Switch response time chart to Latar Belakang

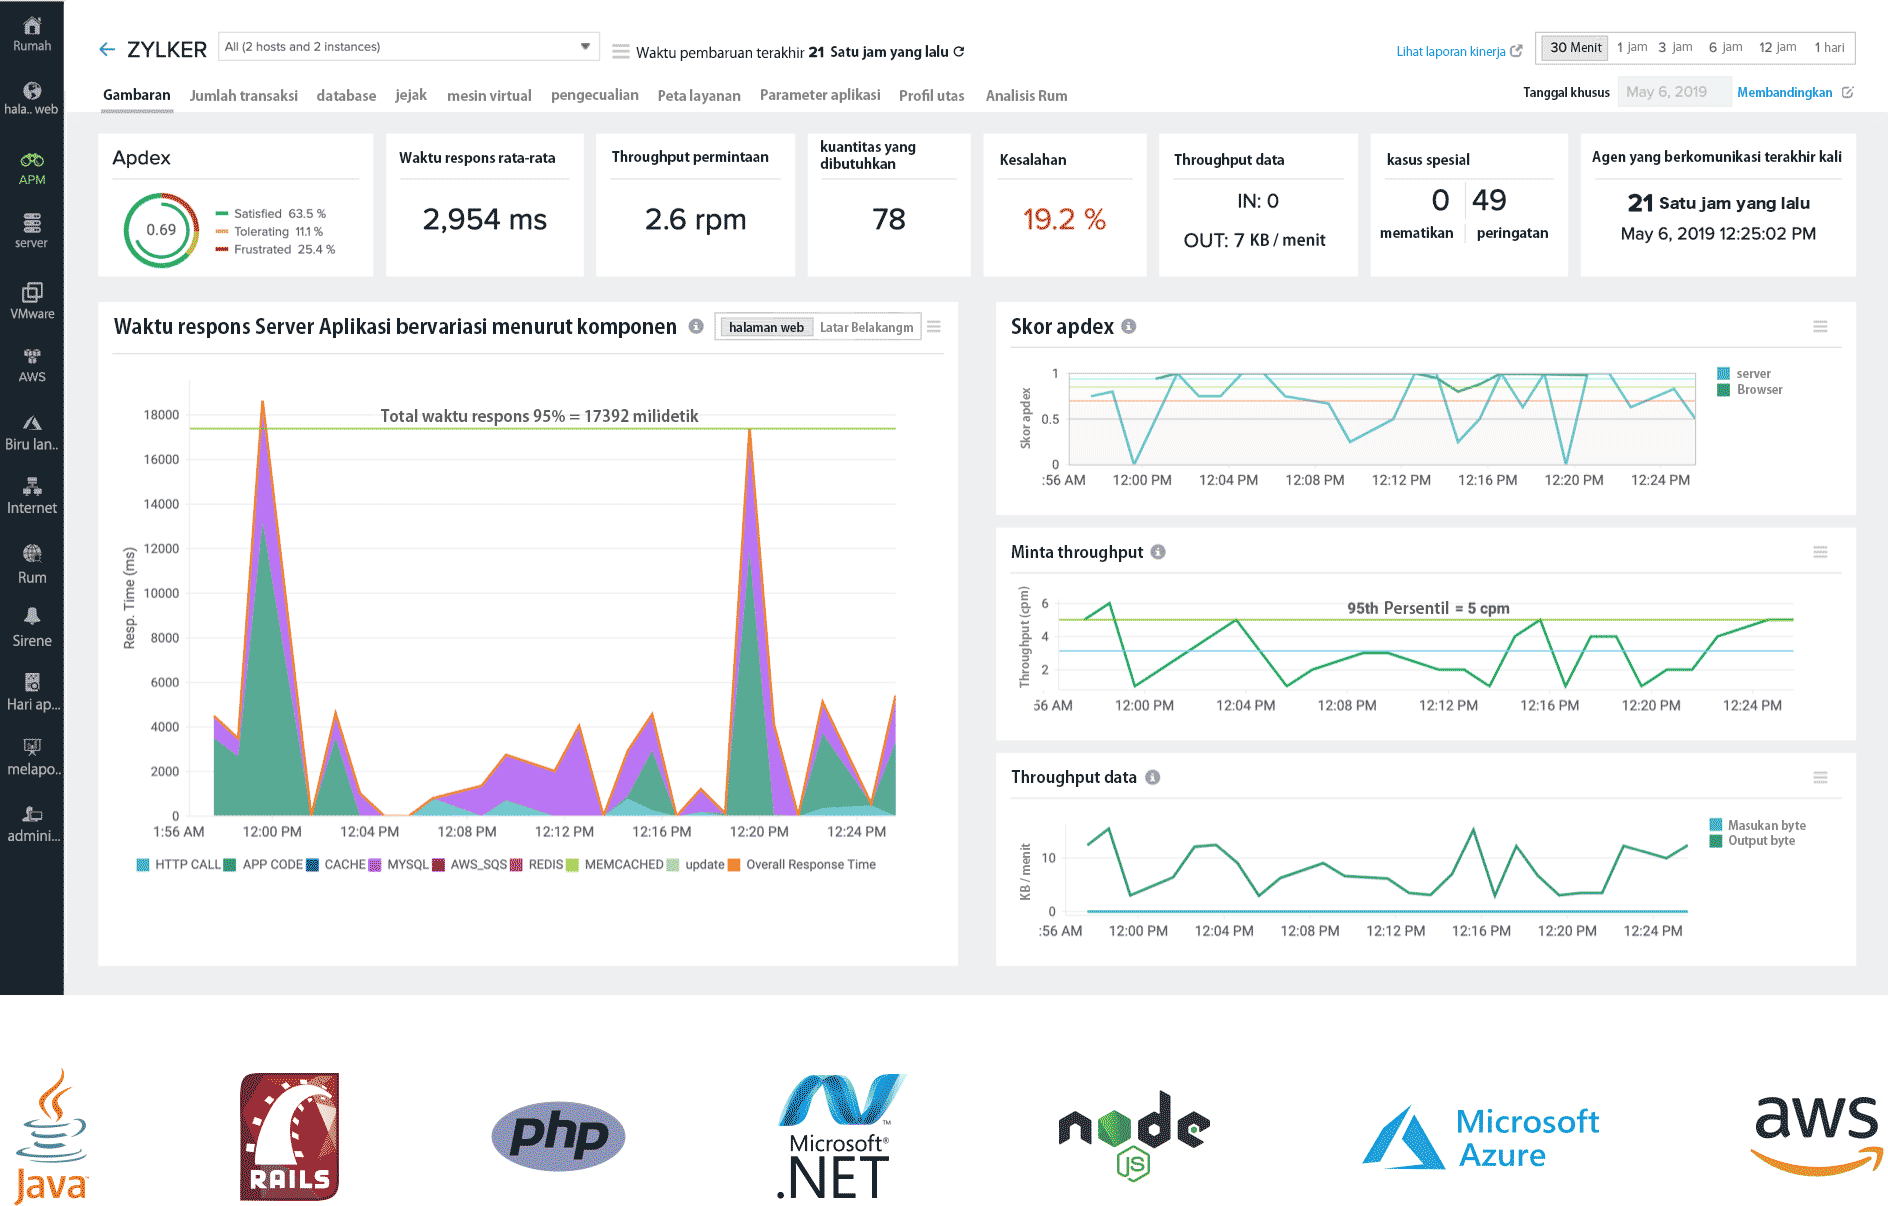pyautogui.click(x=866, y=327)
